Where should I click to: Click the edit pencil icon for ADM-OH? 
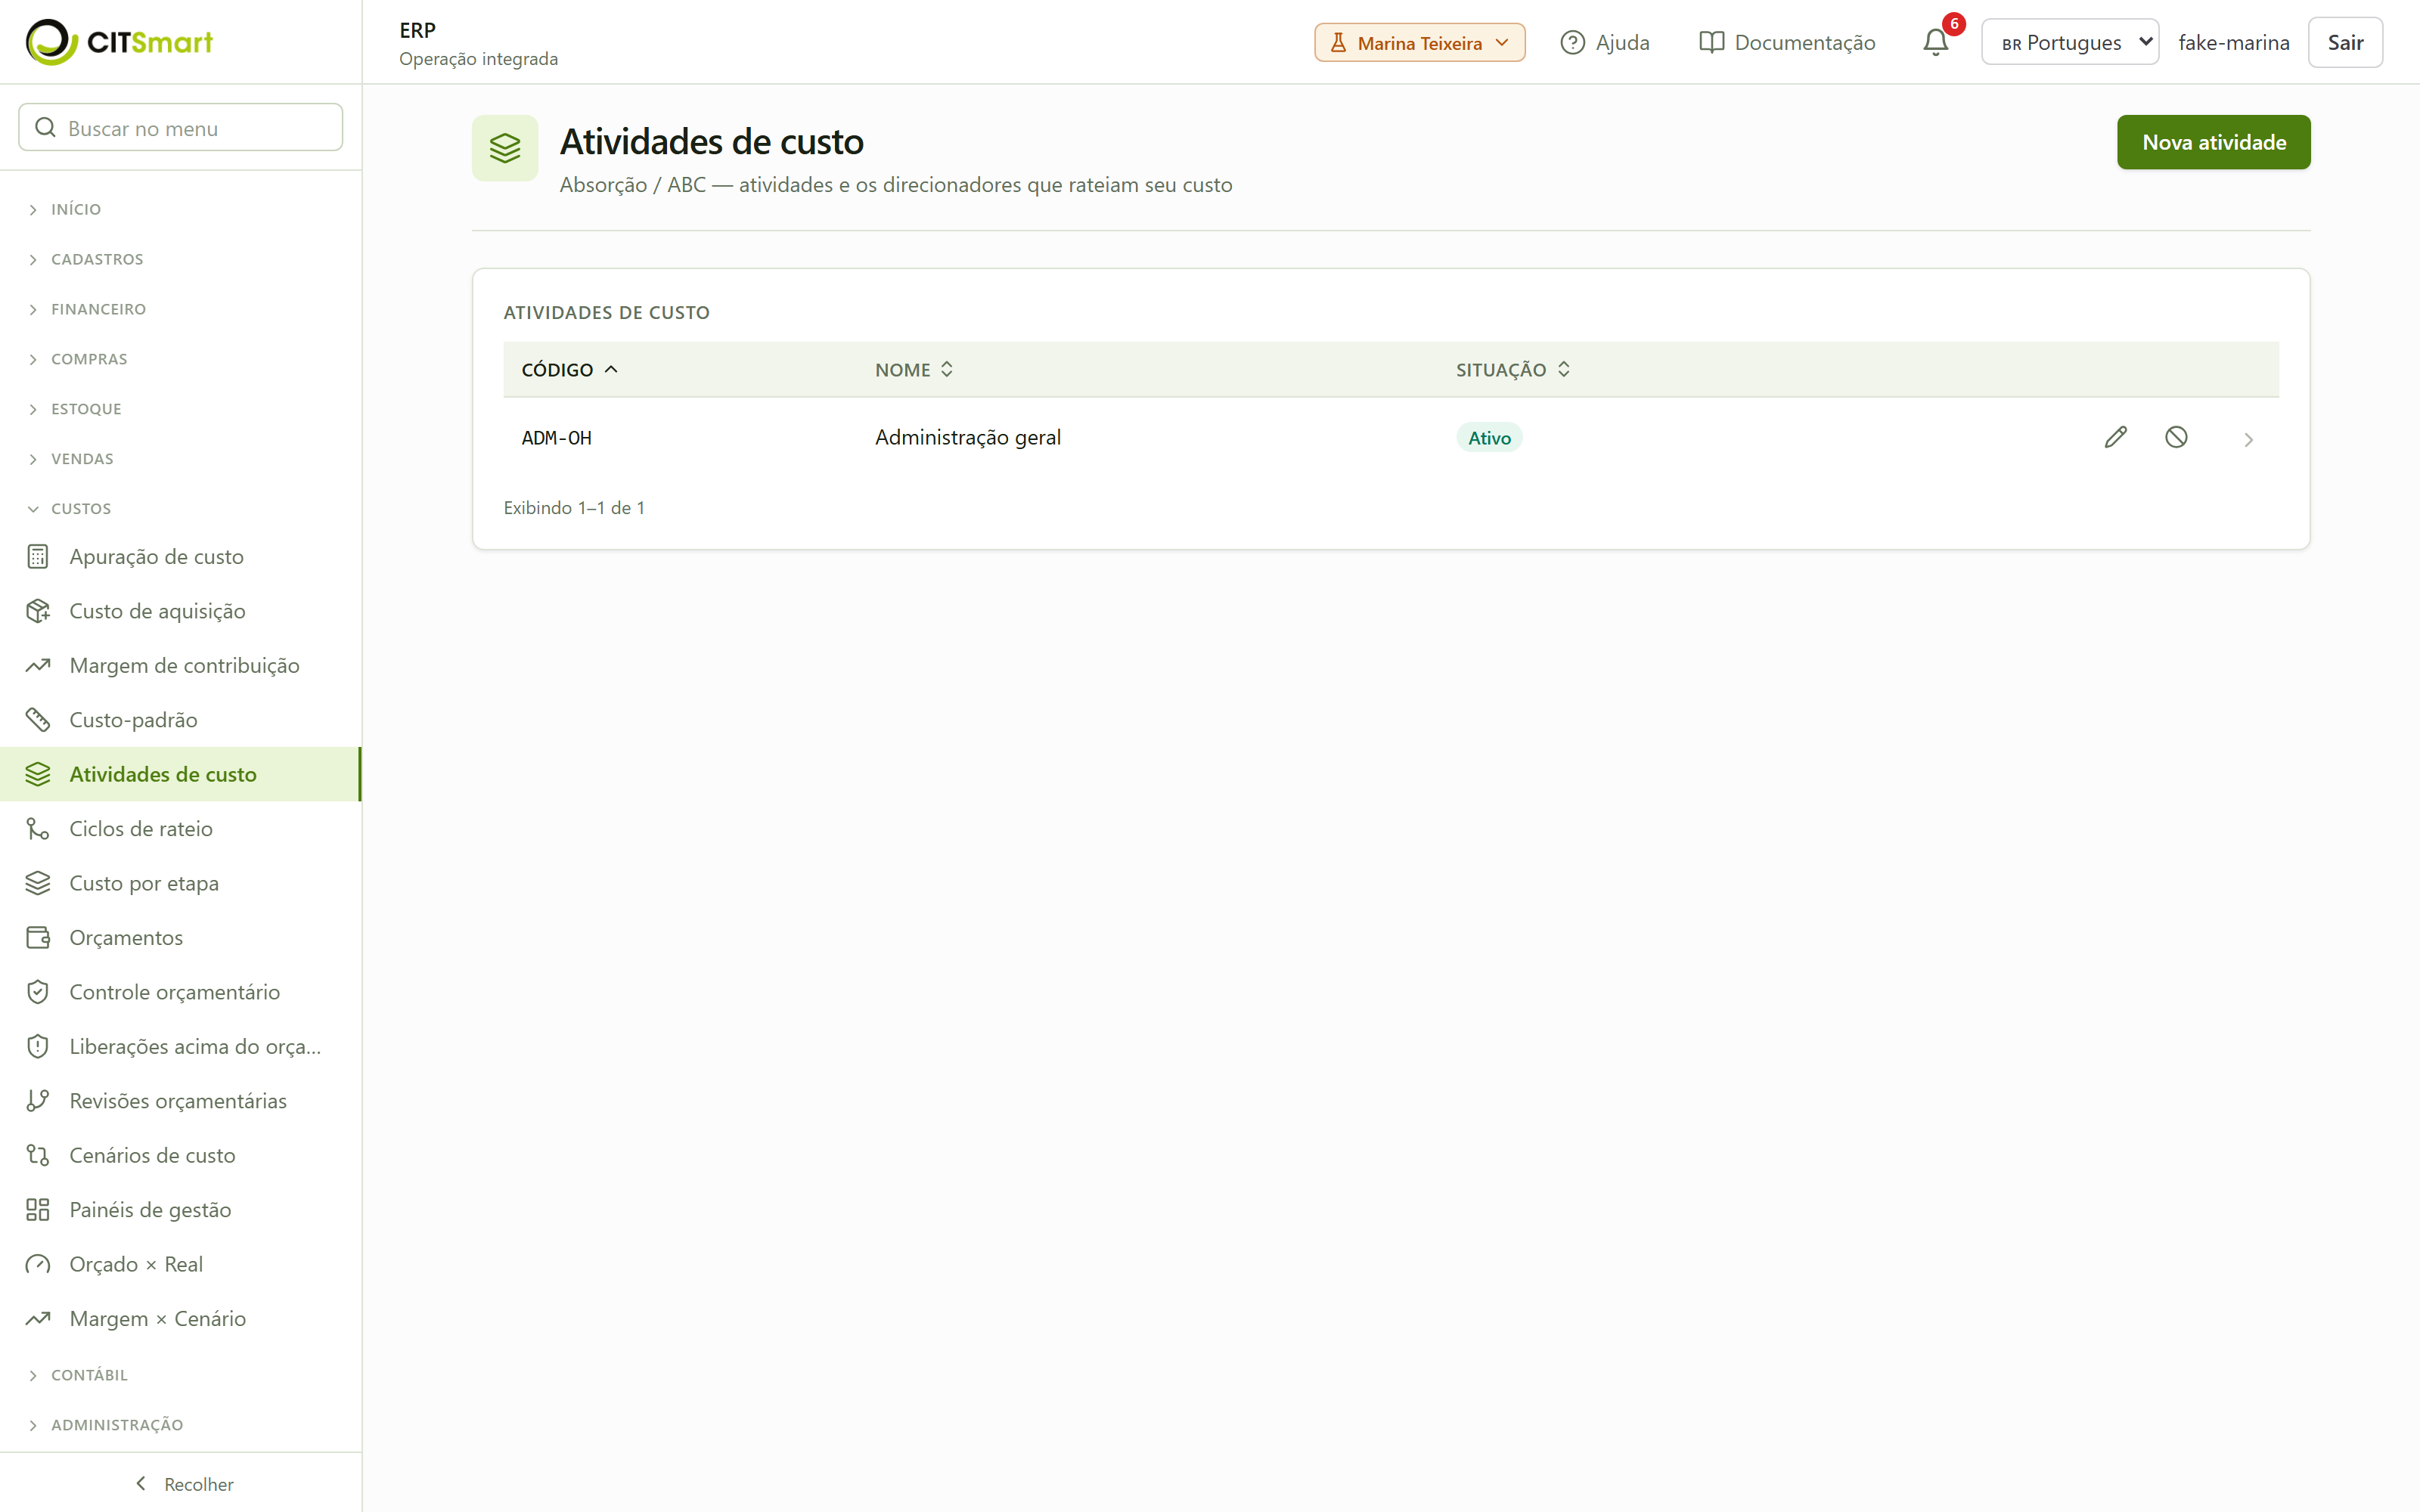click(x=2115, y=437)
